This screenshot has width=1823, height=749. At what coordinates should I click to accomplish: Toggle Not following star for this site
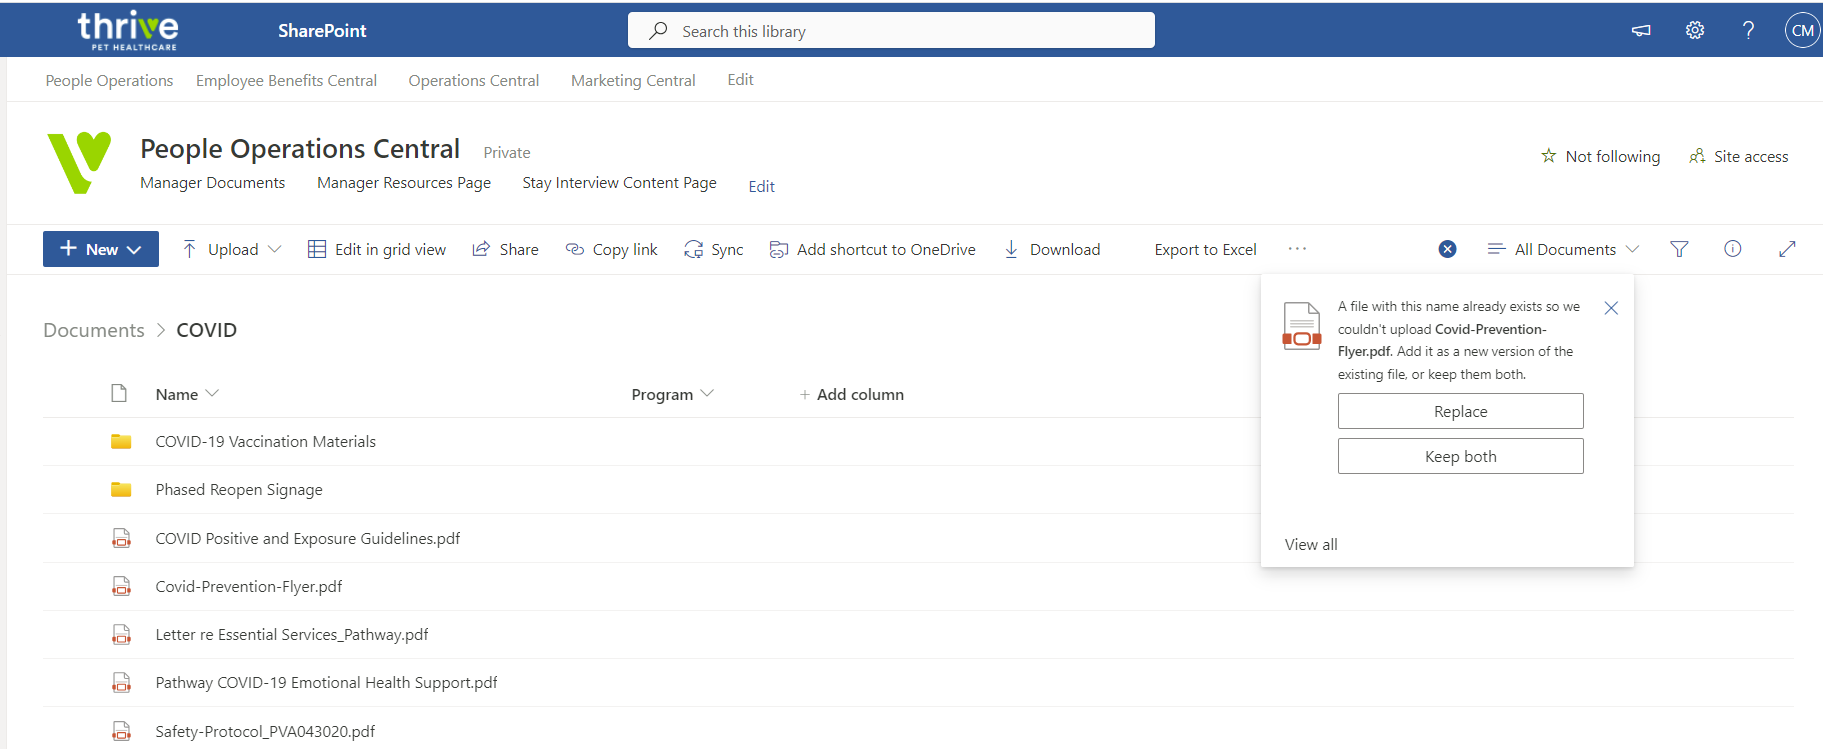(x=1600, y=156)
